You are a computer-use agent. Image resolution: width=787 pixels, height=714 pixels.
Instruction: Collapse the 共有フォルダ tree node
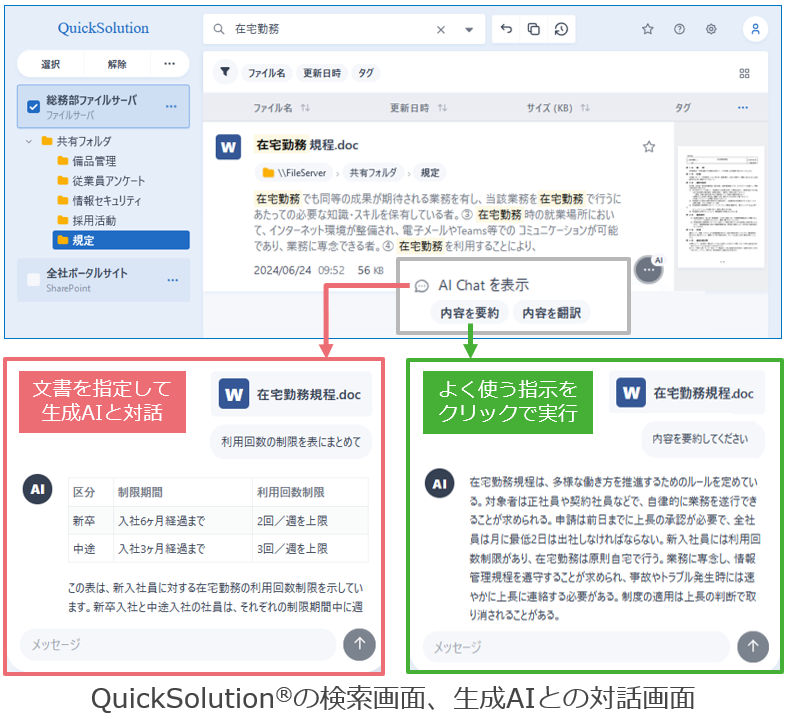click(29, 142)
